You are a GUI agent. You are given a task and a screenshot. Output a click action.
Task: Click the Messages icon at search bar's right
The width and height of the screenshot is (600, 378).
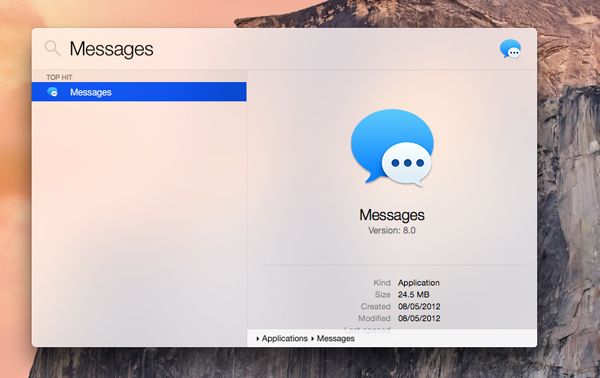(x=510, y=49)
